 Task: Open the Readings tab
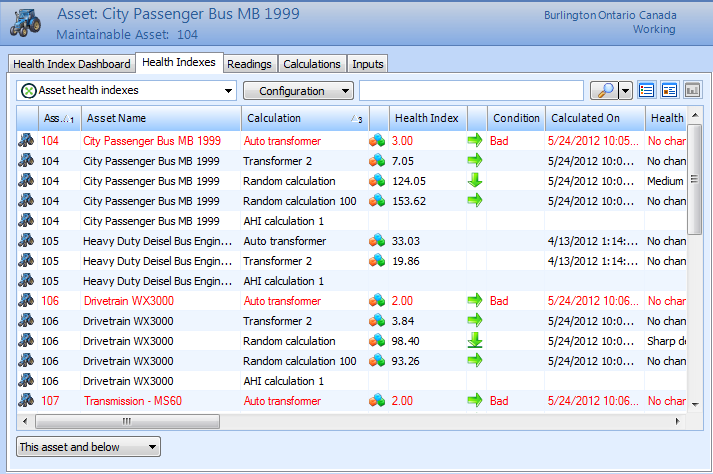point(249,64)
